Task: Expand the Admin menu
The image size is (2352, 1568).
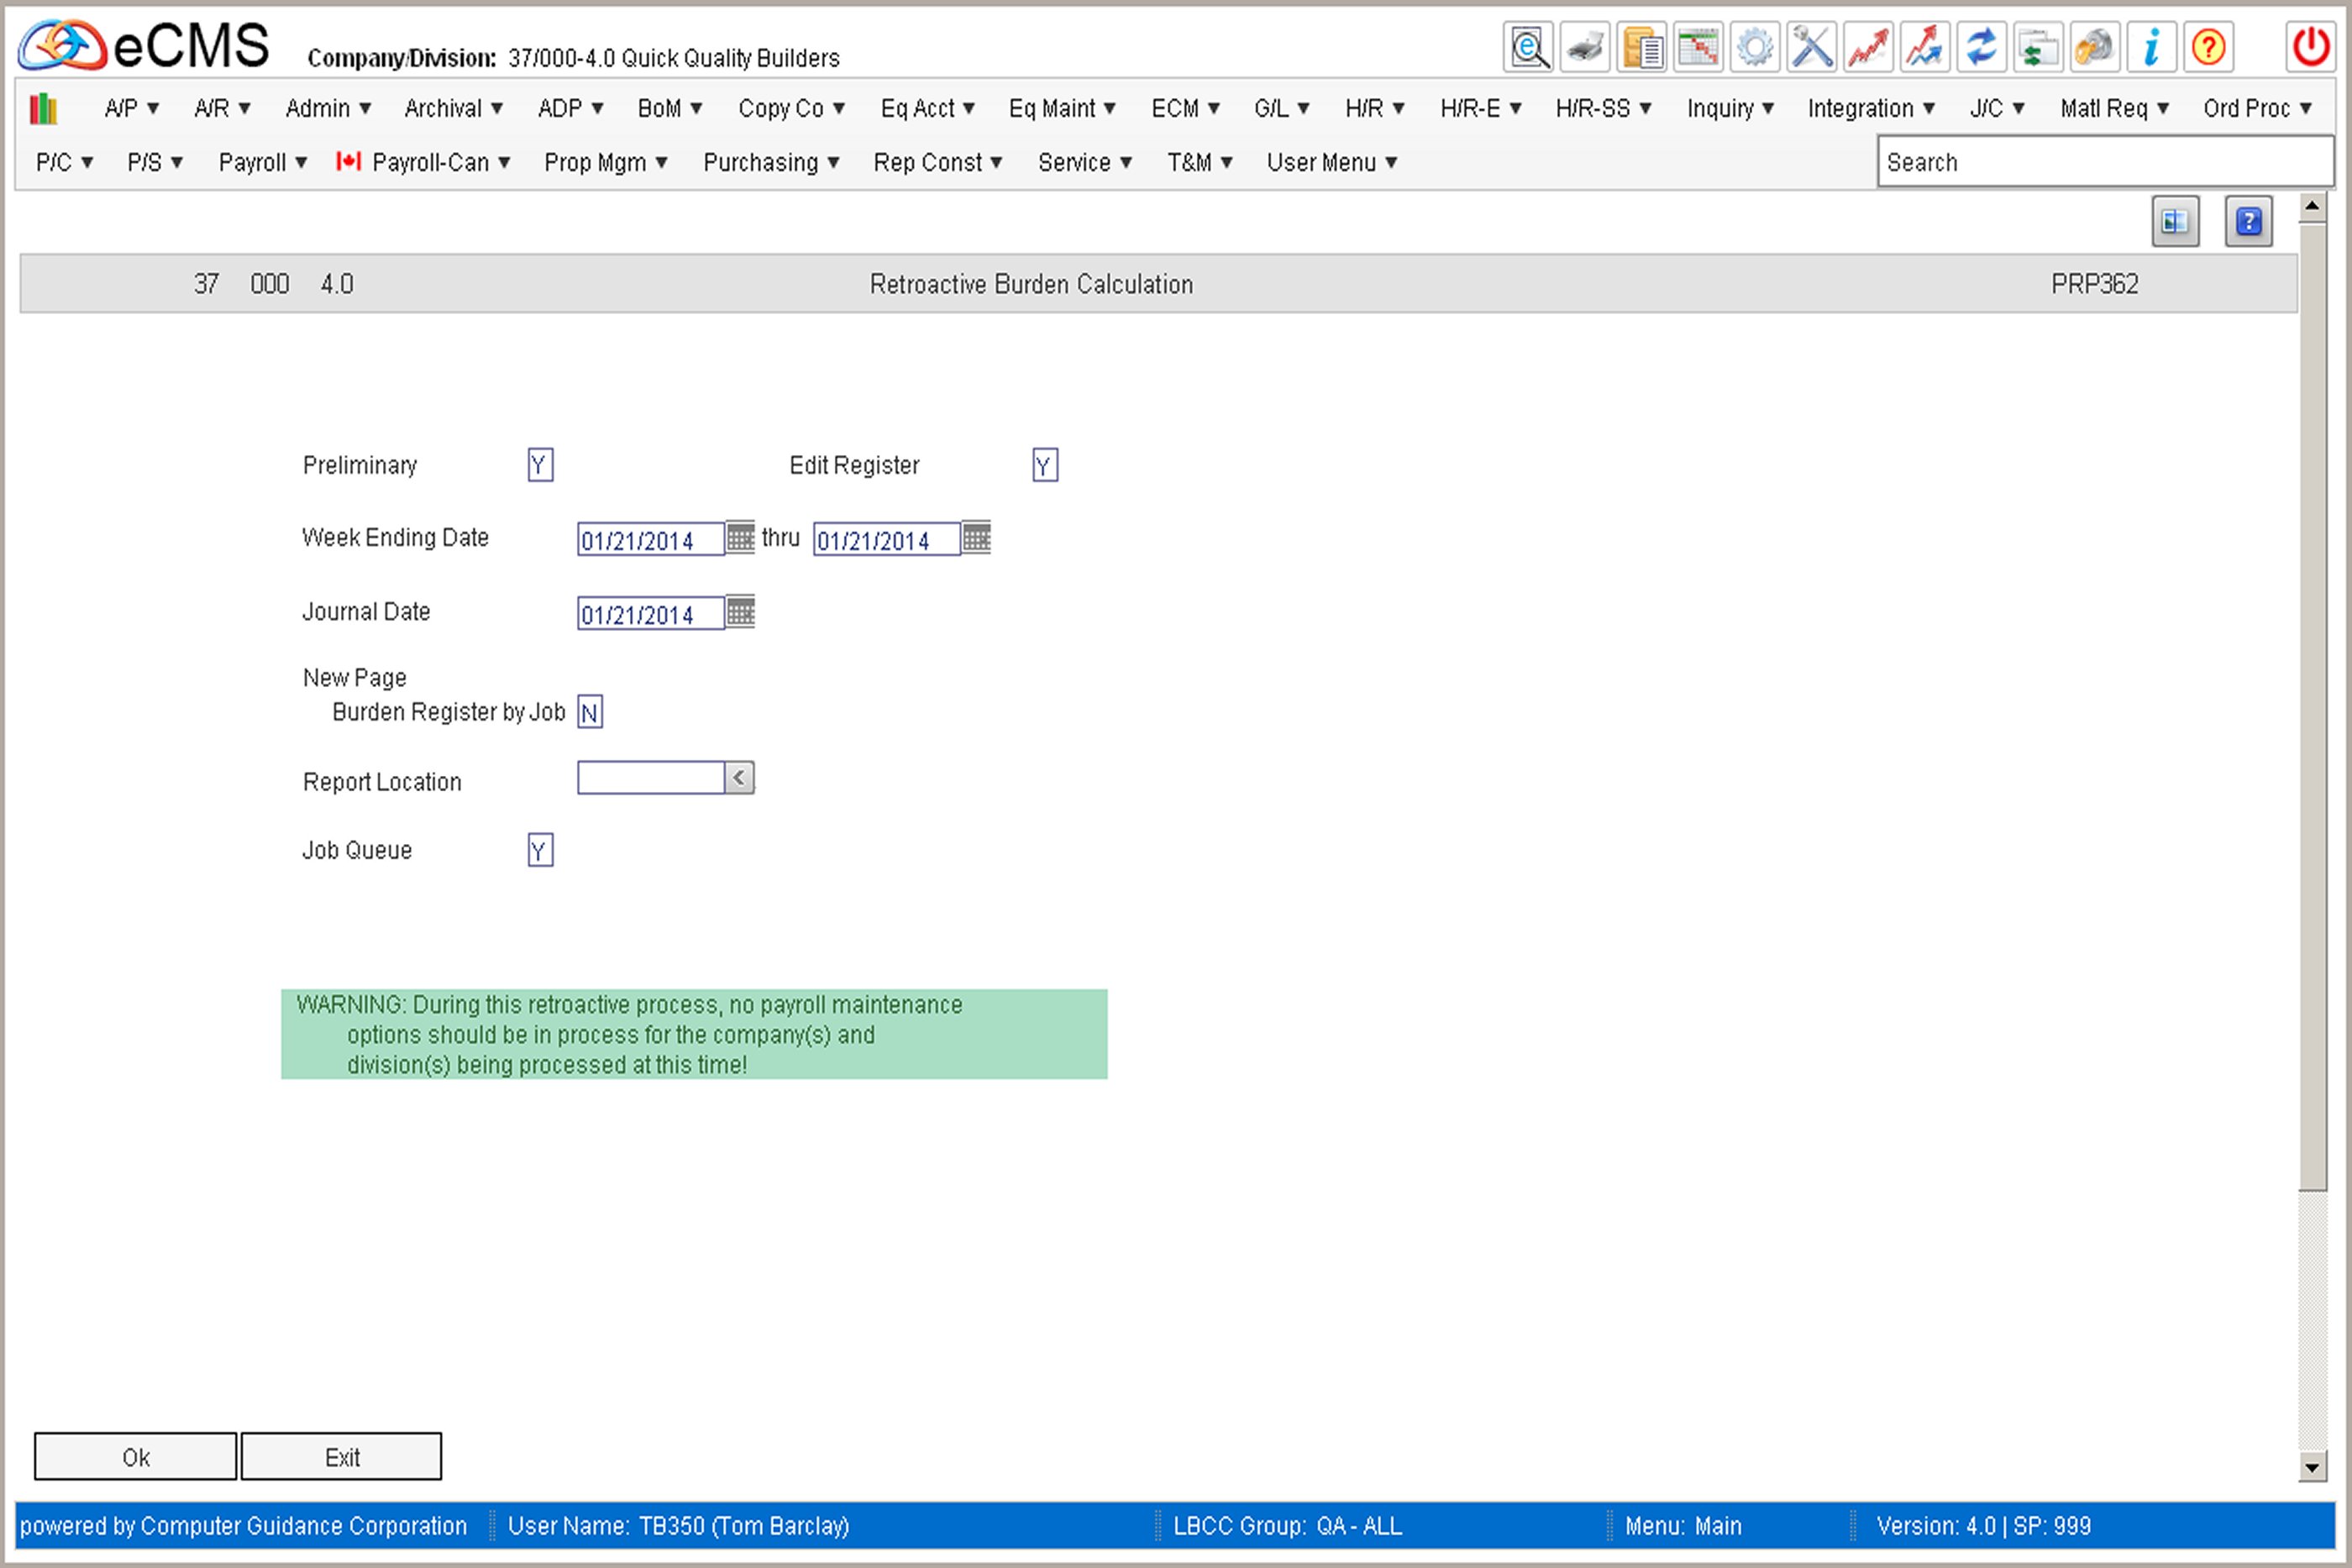Action: pos(328,108)
